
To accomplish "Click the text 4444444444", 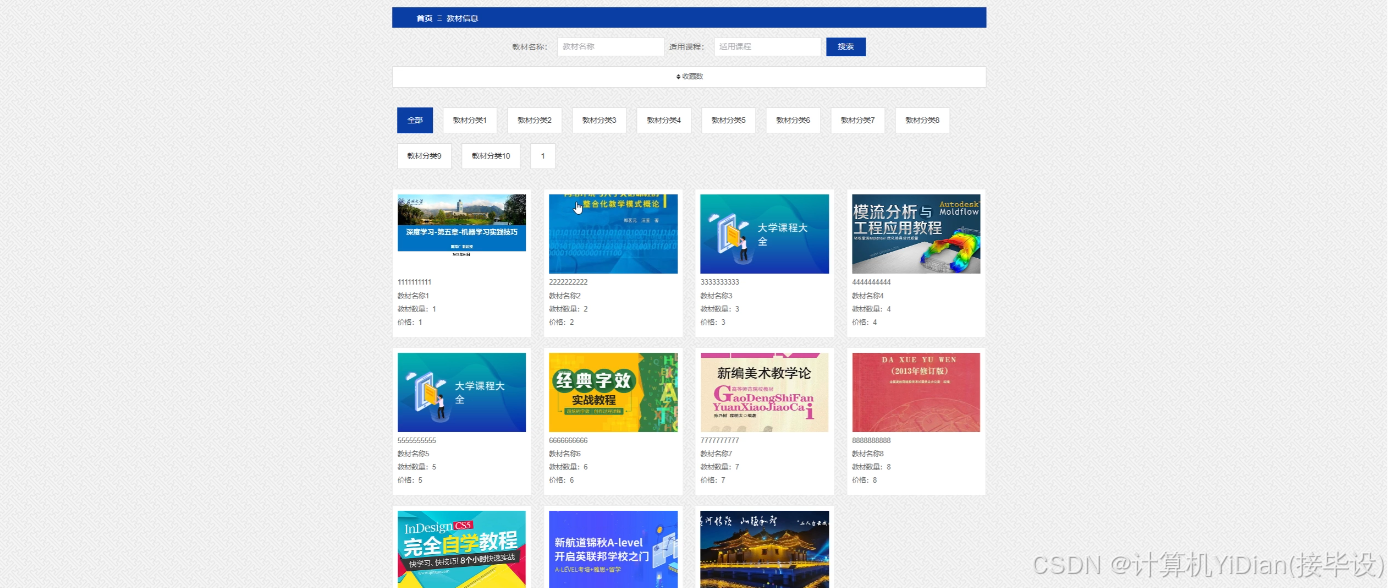I will (871, 282).
